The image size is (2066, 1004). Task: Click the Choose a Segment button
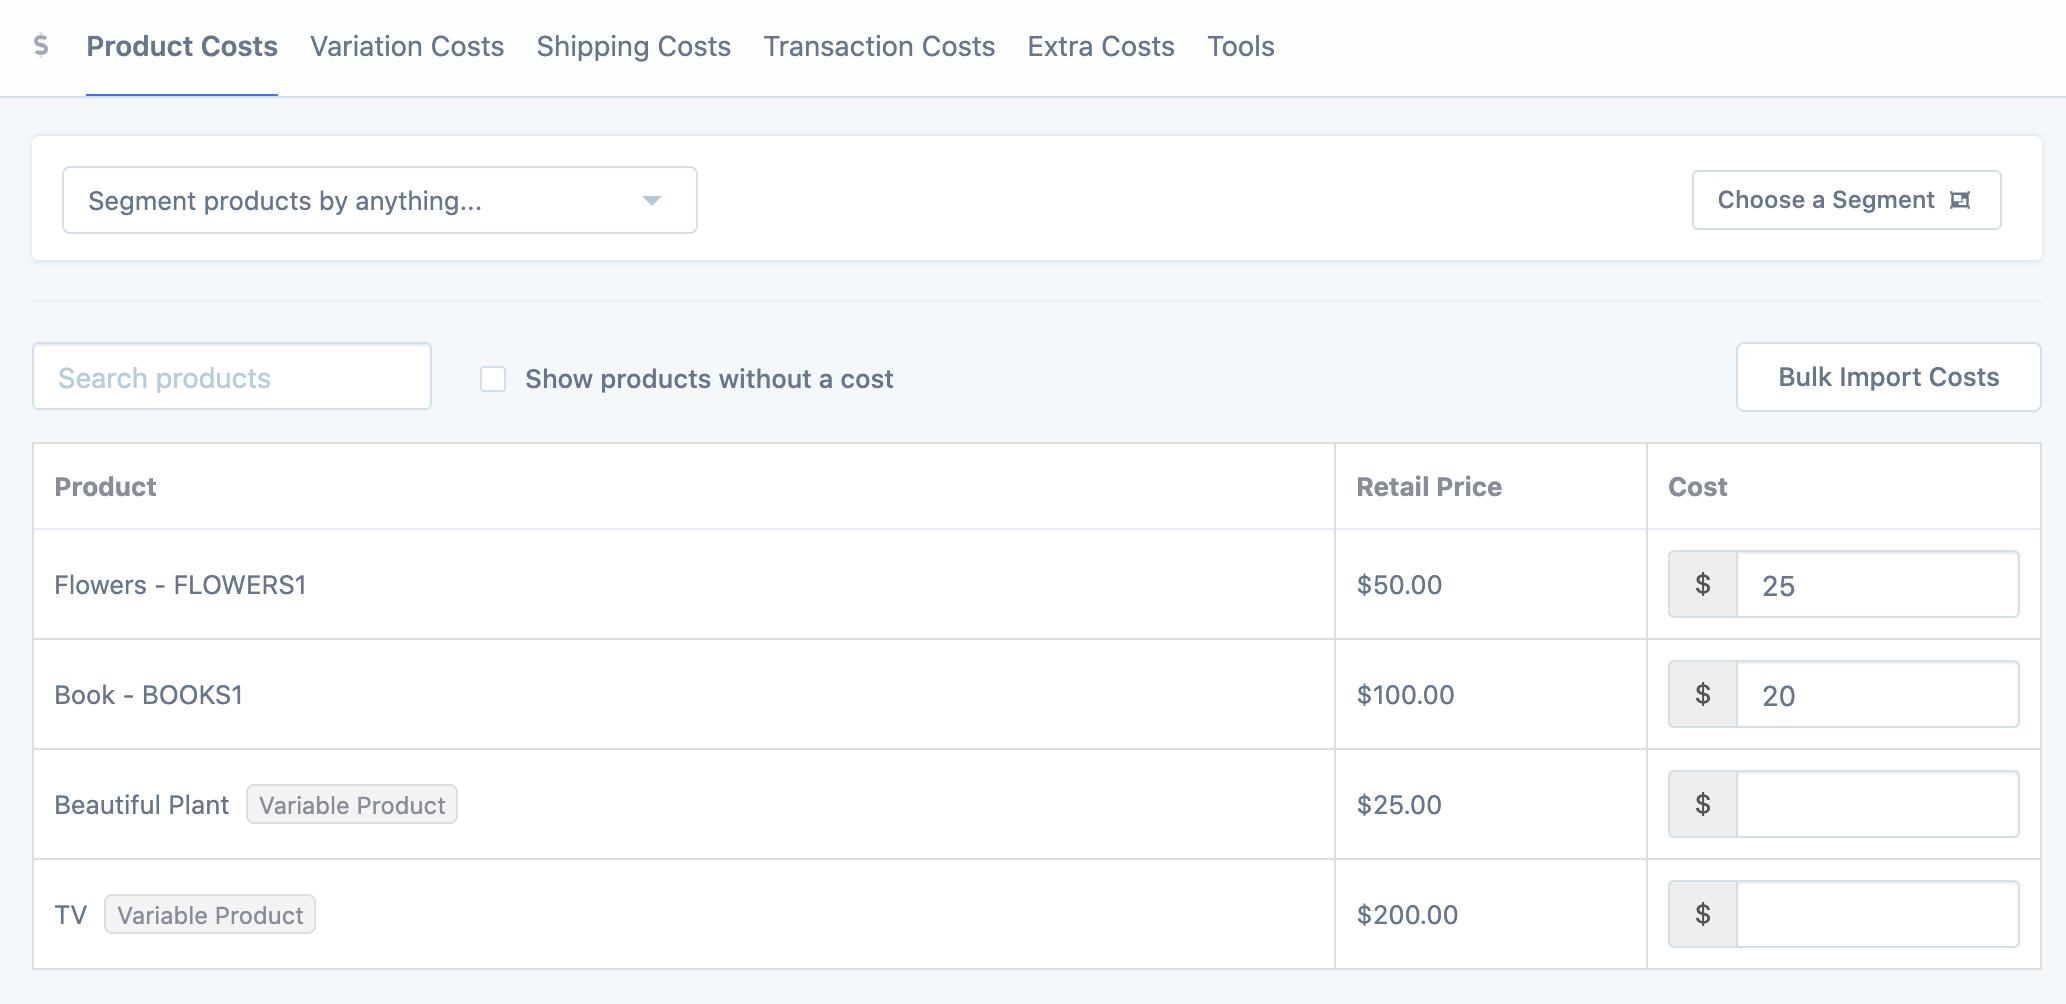(1845, 200)
